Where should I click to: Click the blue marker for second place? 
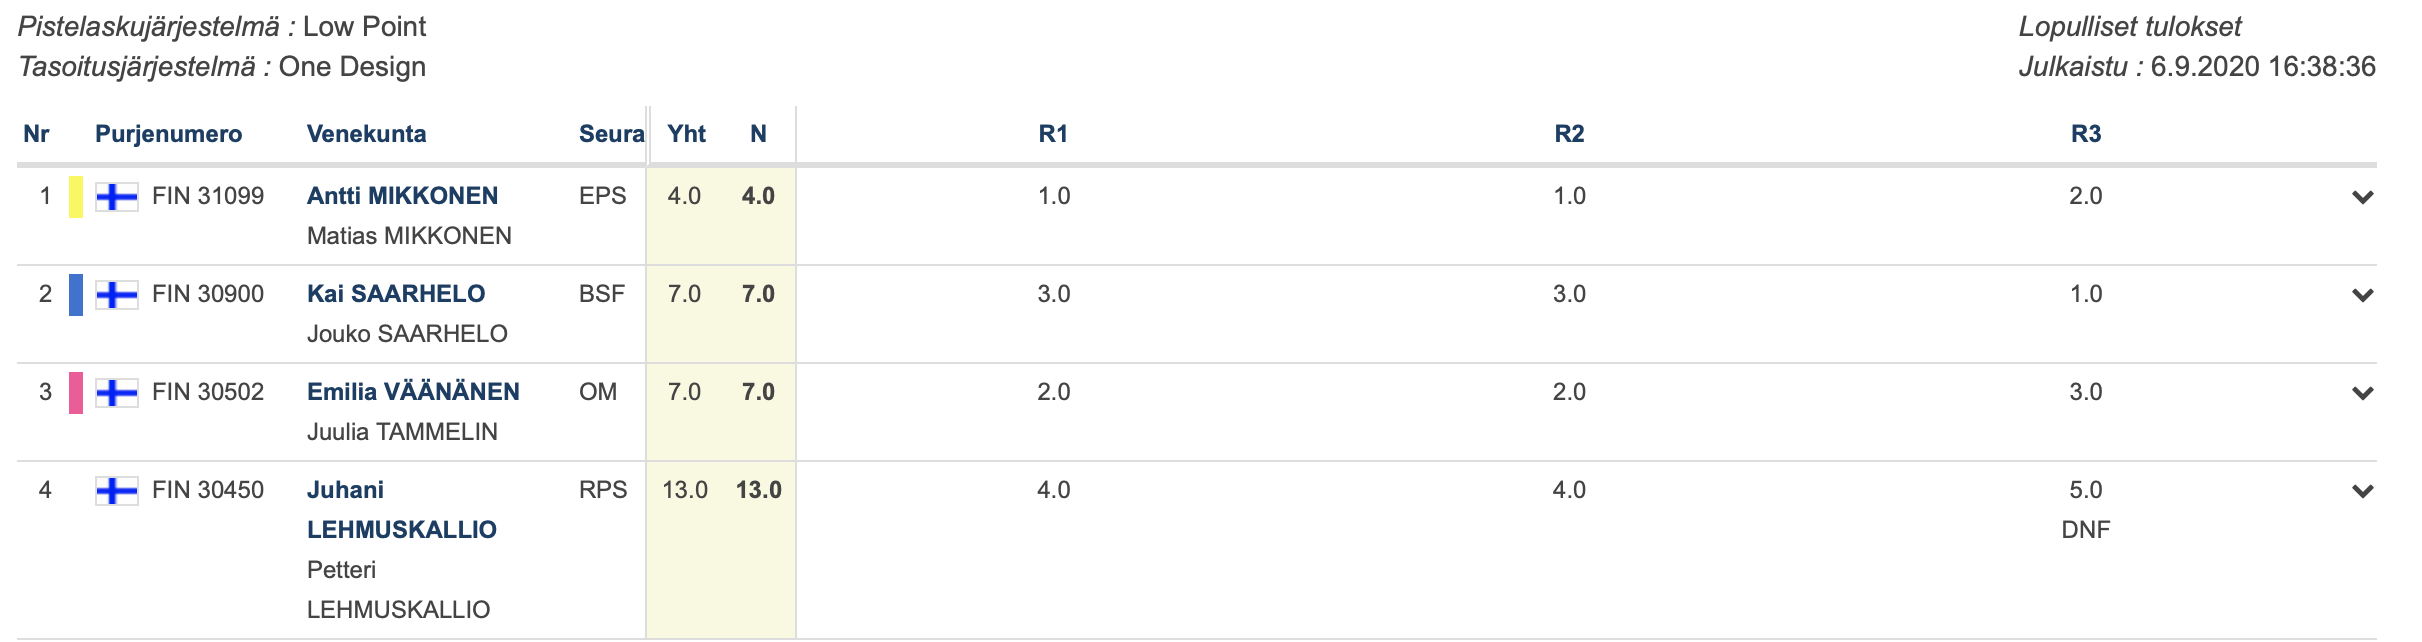click(76, 295)
